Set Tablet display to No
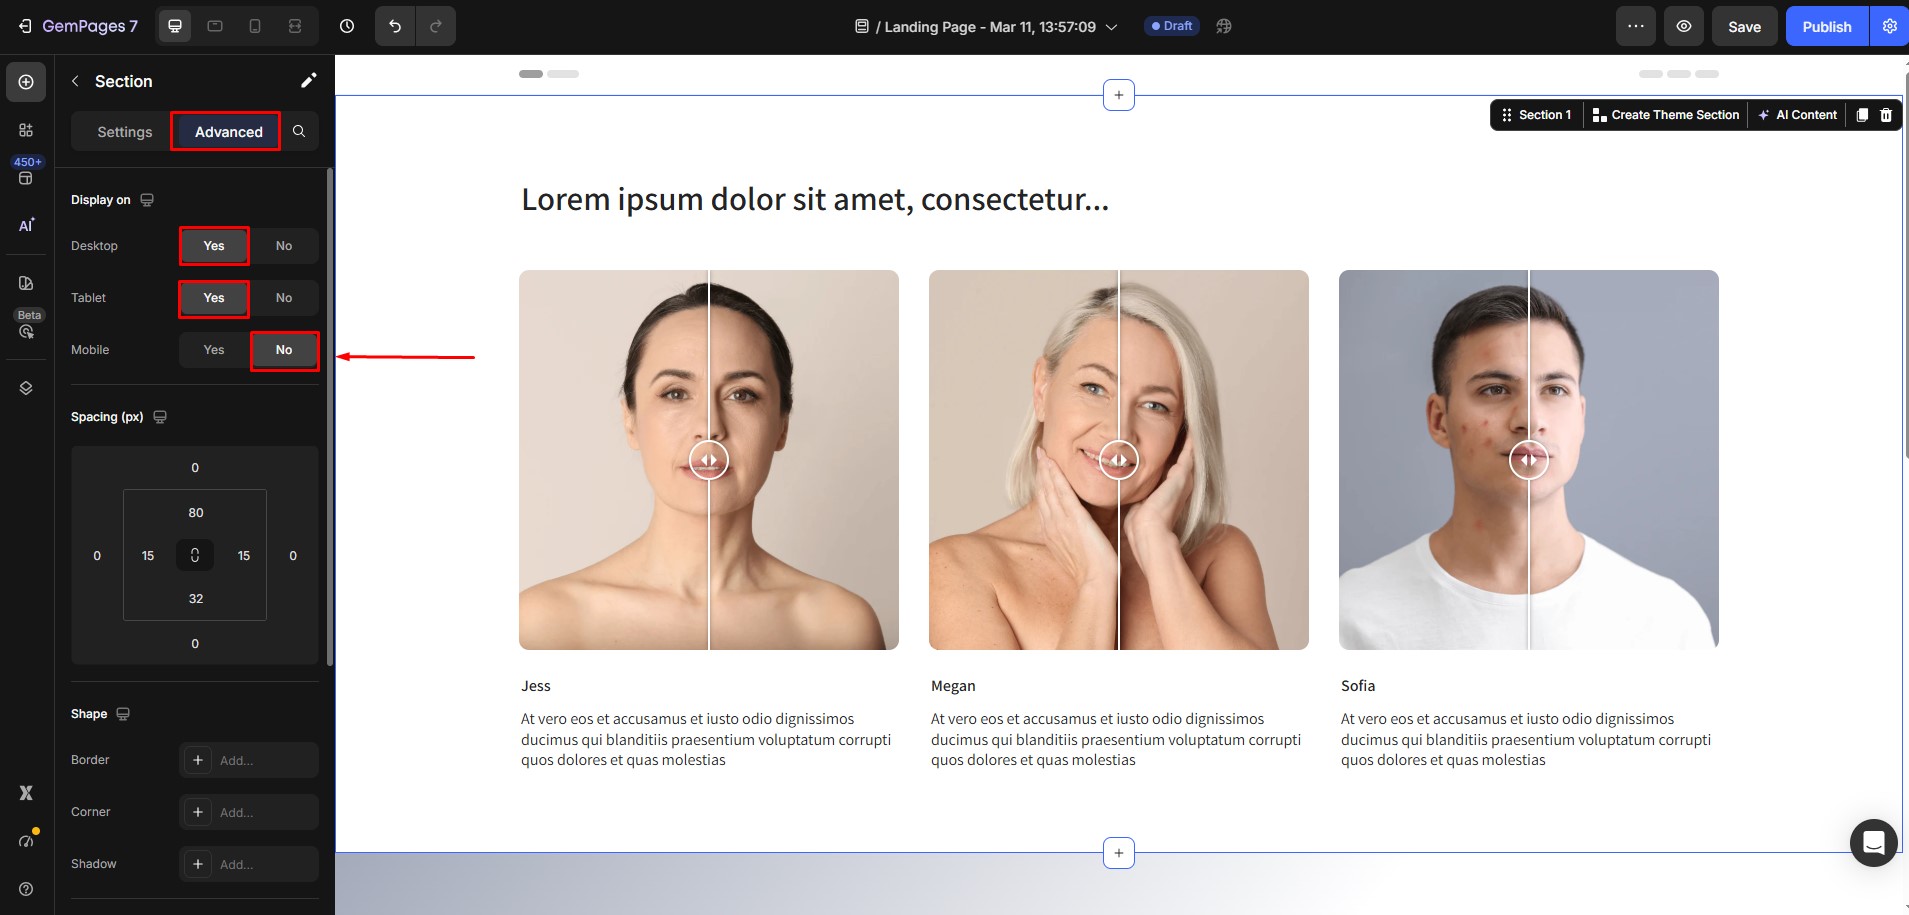Image resolution: width=1909 pixels, height=915 pixels. click(x=284, y=298)
